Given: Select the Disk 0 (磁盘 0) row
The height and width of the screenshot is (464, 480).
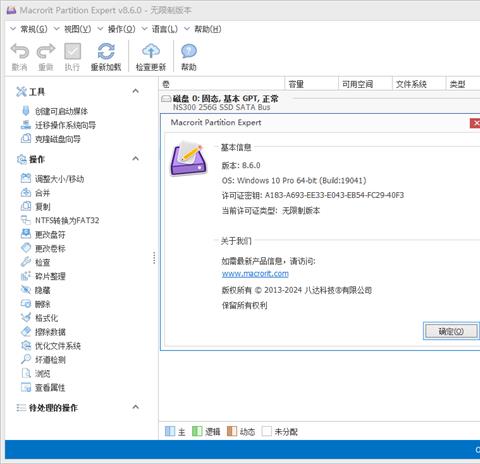Looking at the screenshot, I should click(x=320, y=102).
